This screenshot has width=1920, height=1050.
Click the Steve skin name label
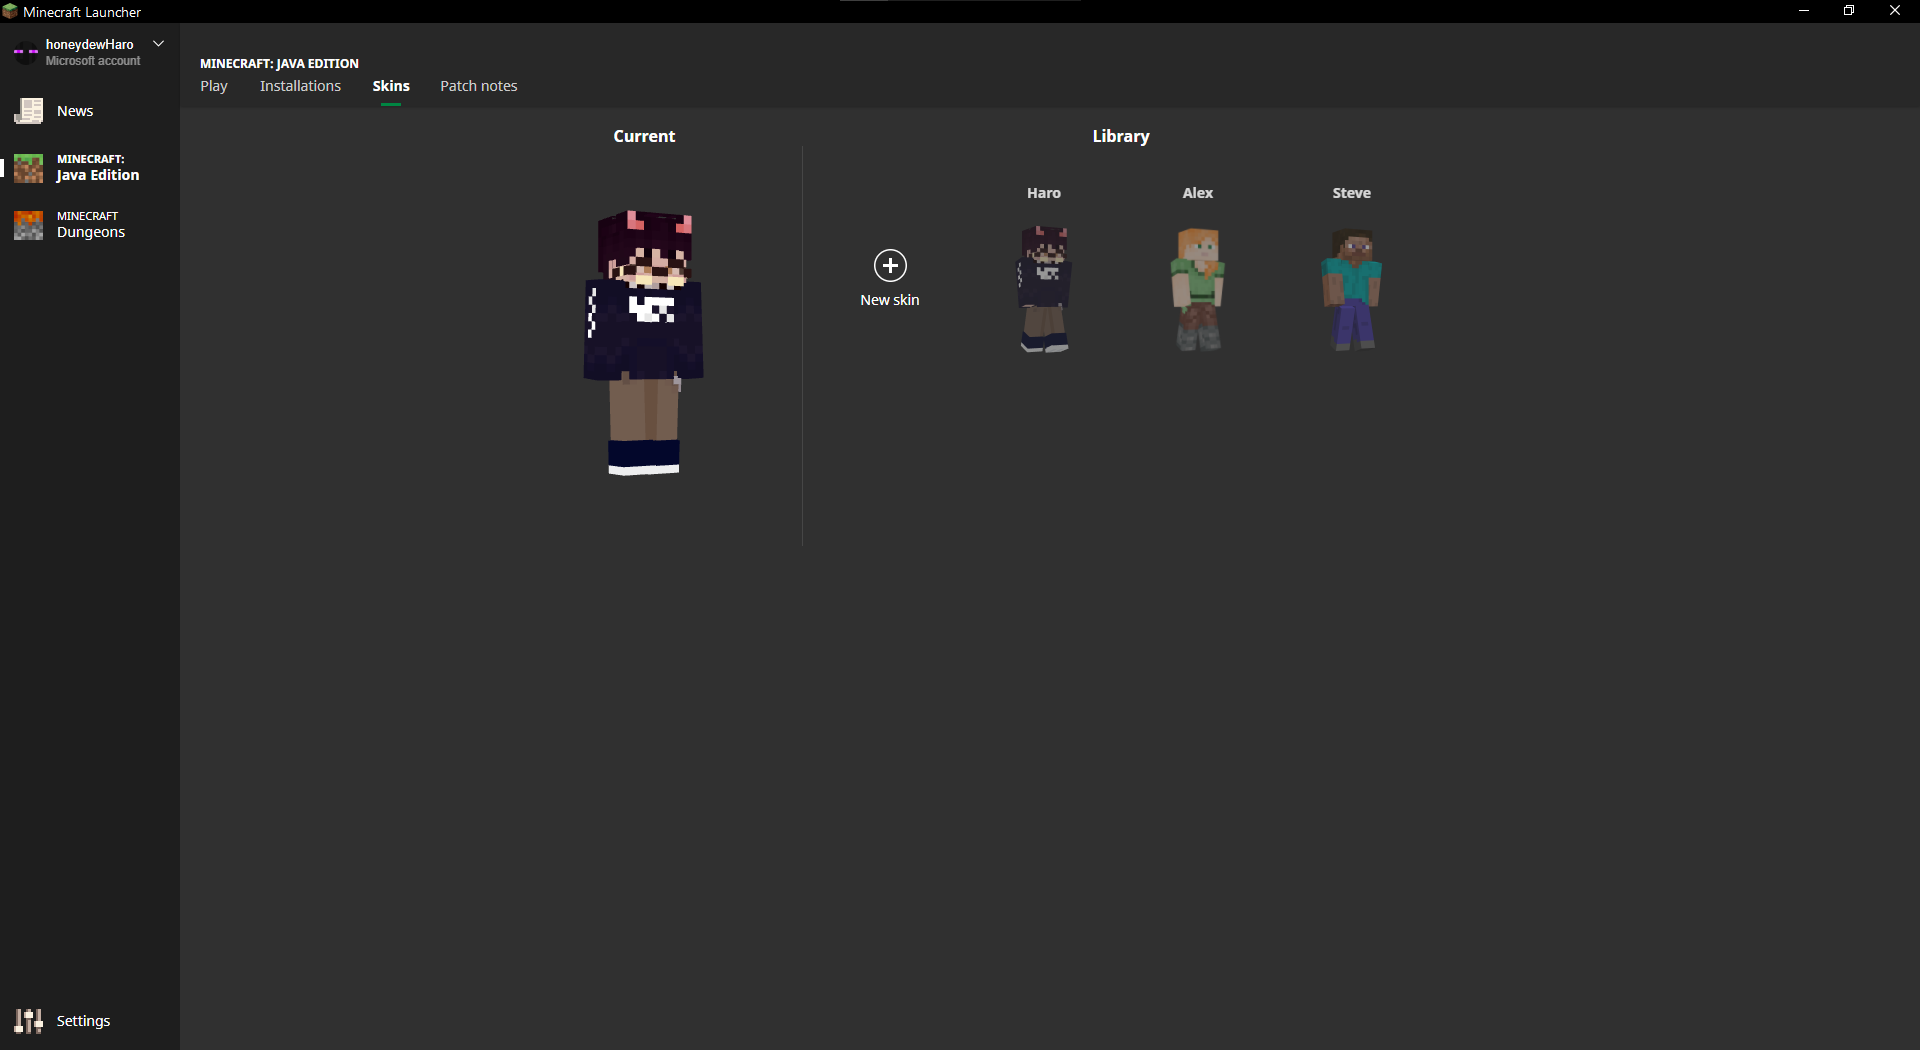point(1352,193)
